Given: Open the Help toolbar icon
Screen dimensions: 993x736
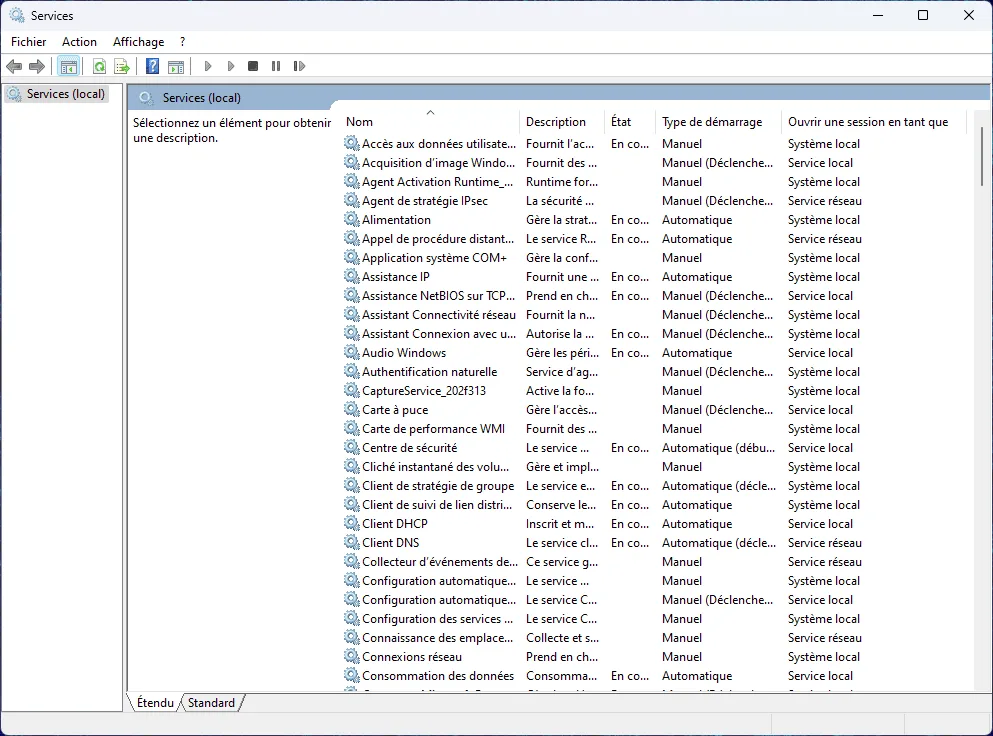Looking at the screenshot, I should point(153,66).
